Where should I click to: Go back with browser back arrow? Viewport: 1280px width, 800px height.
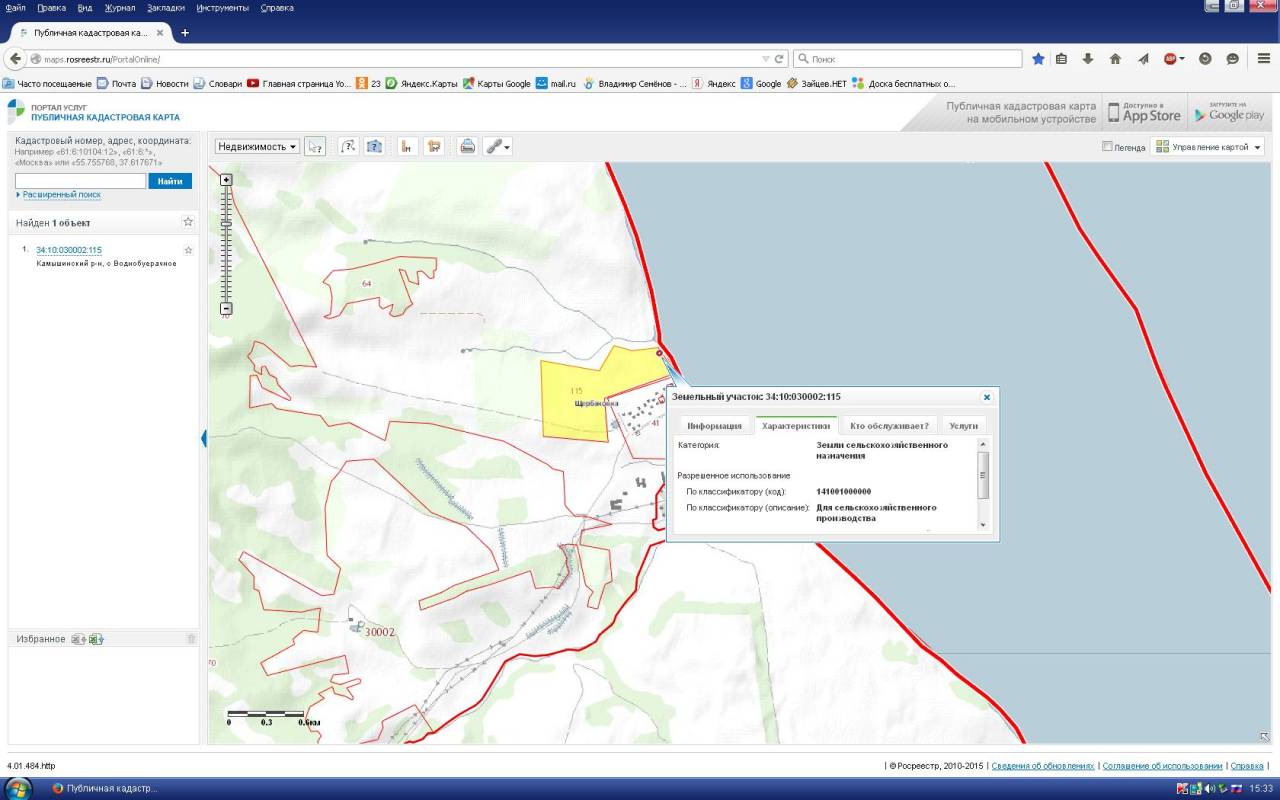14,59
